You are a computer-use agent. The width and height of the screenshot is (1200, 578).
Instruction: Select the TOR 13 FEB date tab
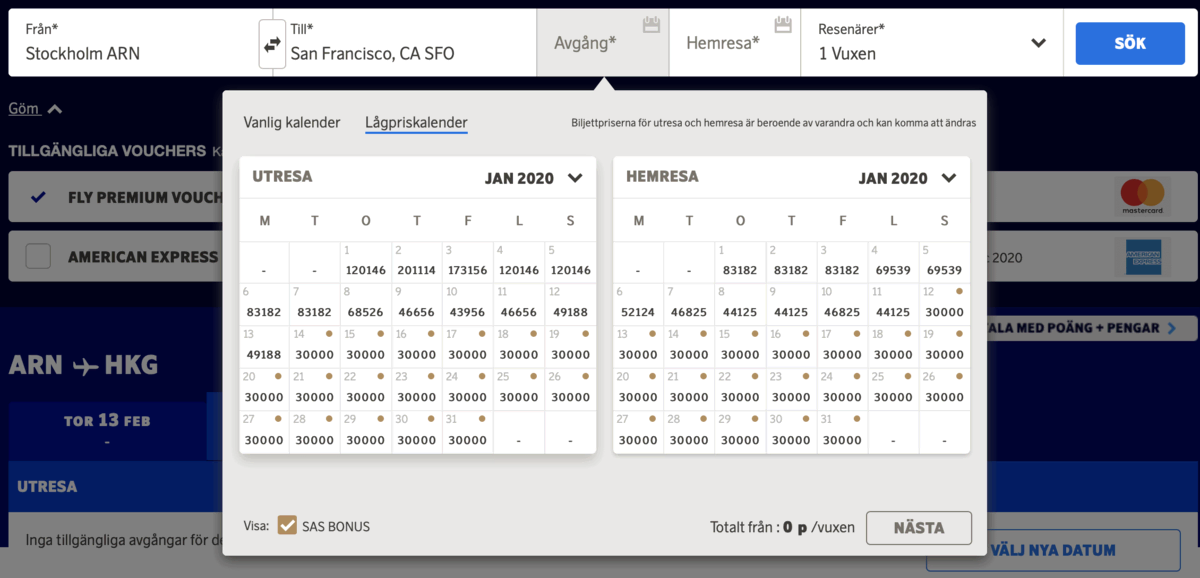[x=107, y=430]
